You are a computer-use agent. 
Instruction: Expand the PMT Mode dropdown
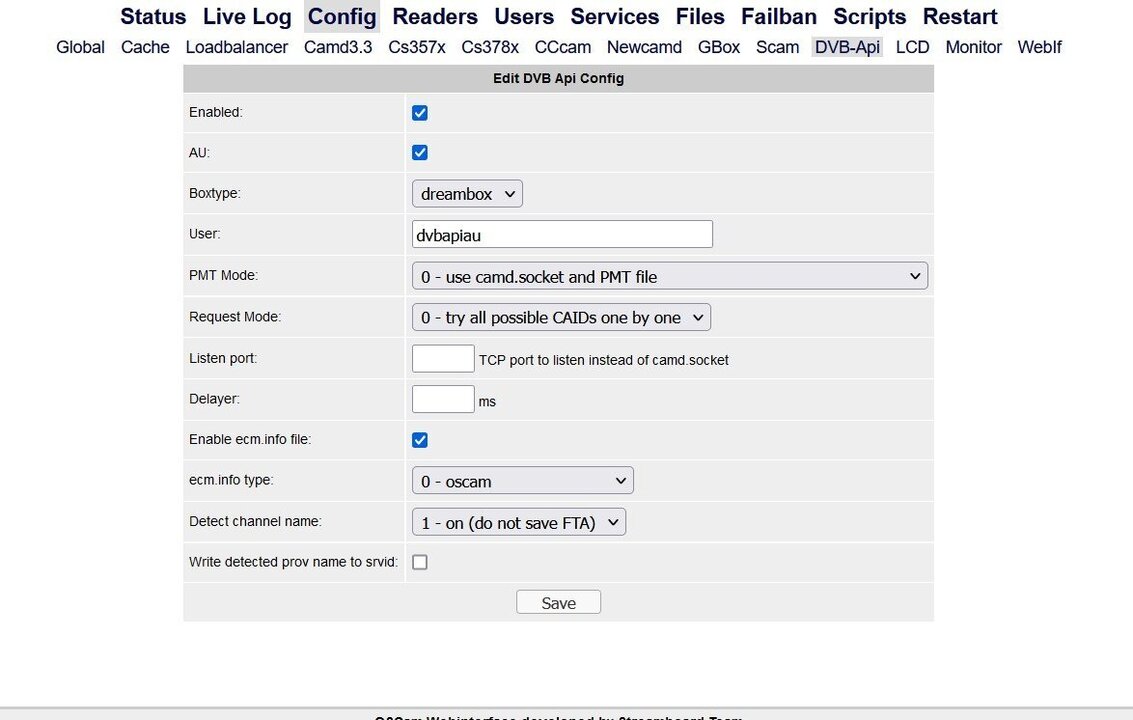[x=669, y=275]
